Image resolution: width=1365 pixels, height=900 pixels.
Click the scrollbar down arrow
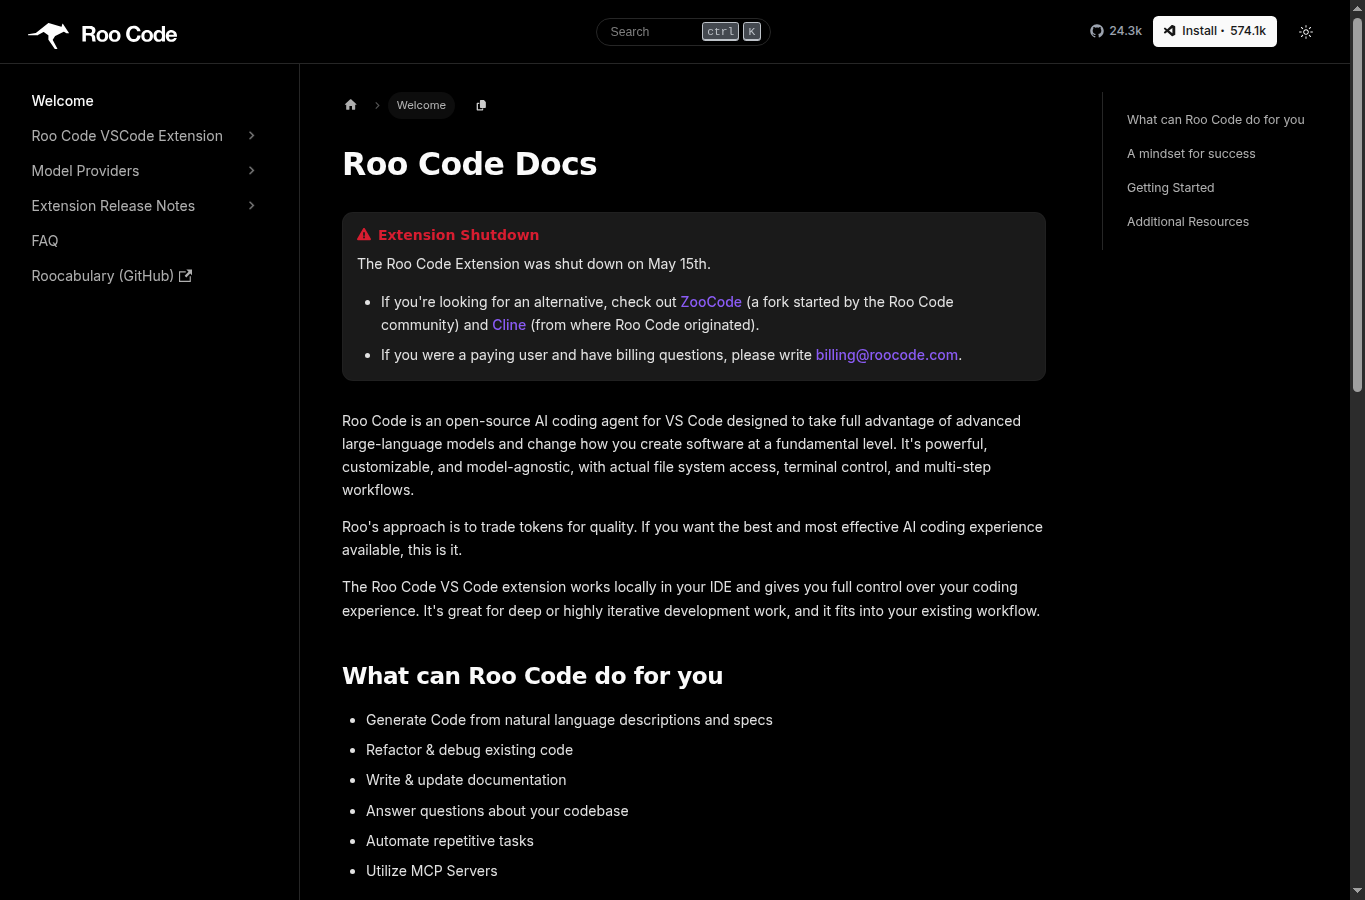[1357, 890]
